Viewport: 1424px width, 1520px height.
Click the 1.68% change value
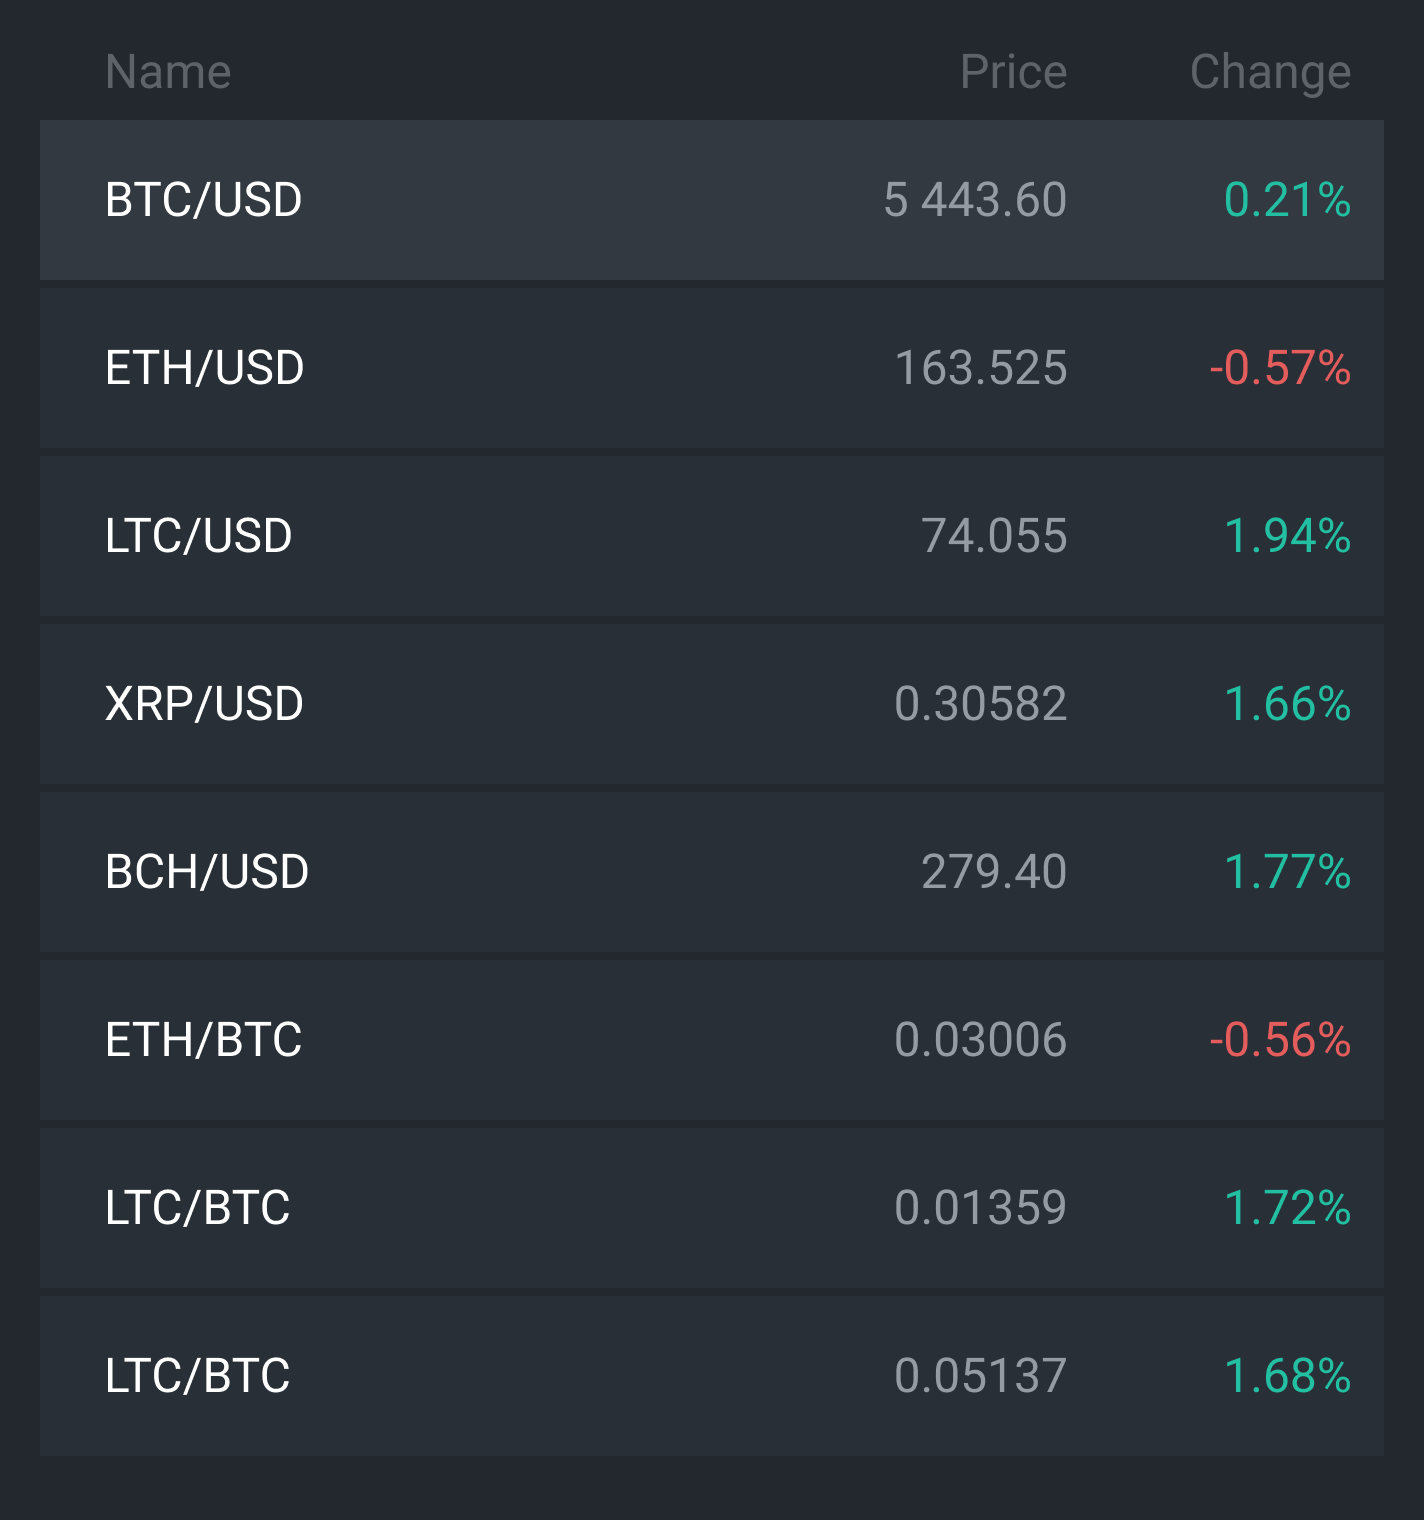coord(1288,1376)
